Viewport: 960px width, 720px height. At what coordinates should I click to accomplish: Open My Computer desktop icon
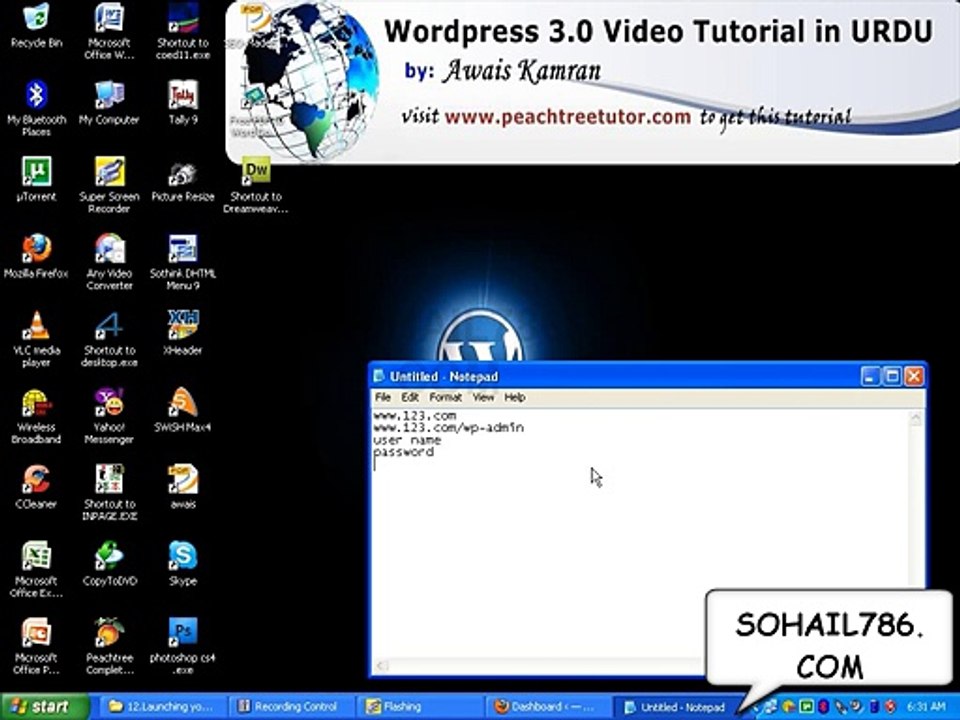click(109, 102)
